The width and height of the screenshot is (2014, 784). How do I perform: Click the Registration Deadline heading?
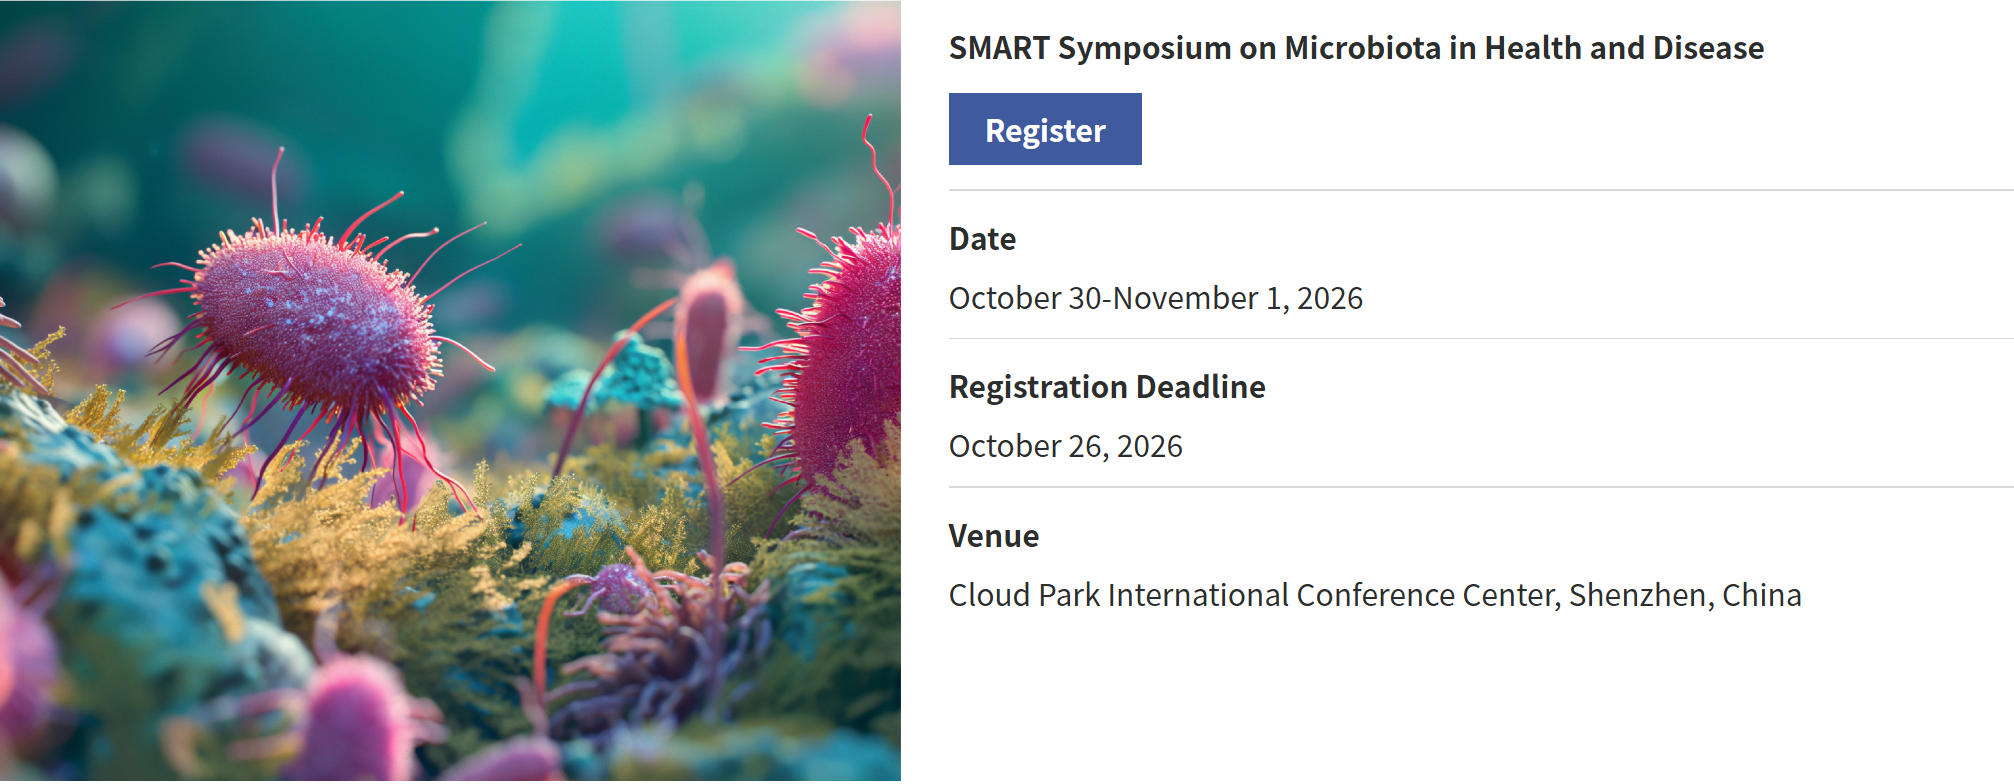click(1107, 387)
